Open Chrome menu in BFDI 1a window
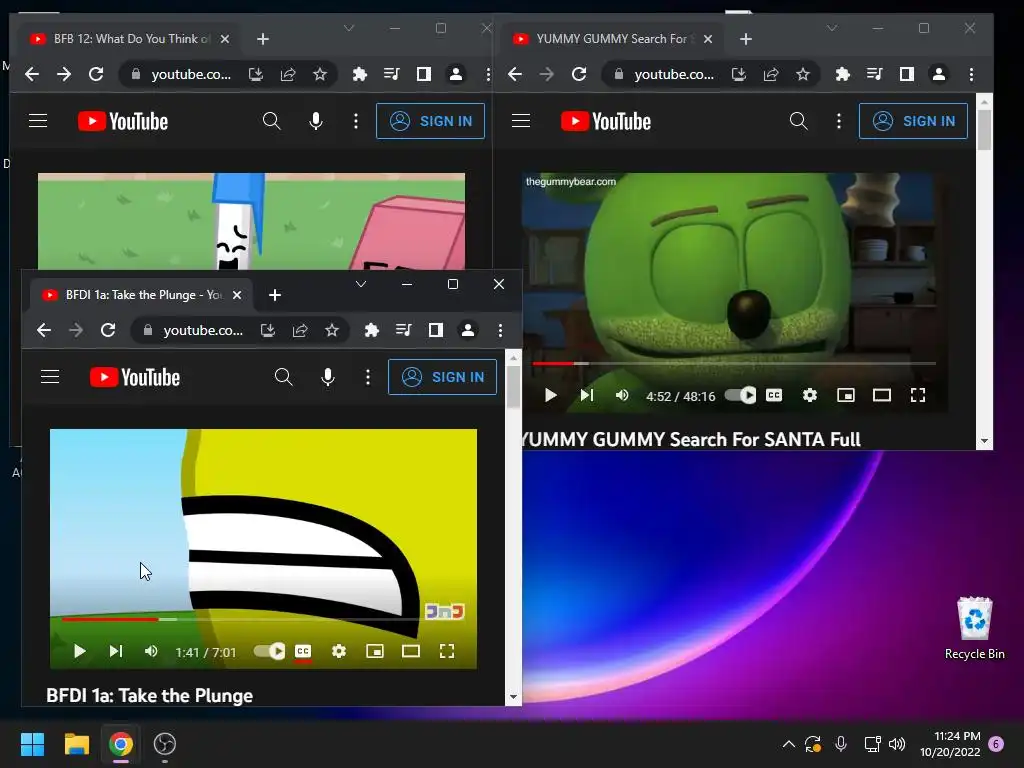The height and width of the screenshot is (768, 1024). [x=500, y=330]
